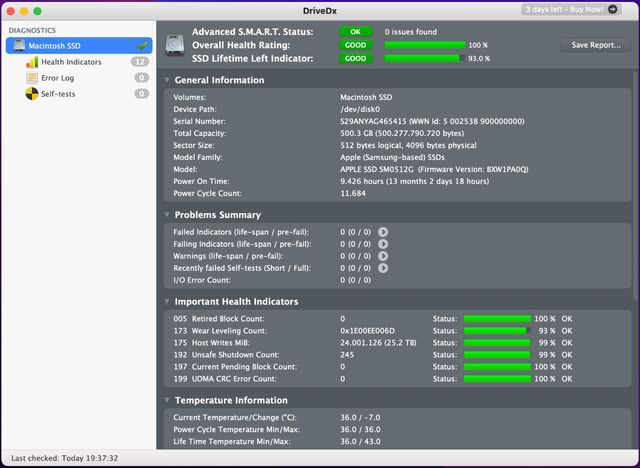Collapse the Important Health Indicators section

click(x=167, y=302)
